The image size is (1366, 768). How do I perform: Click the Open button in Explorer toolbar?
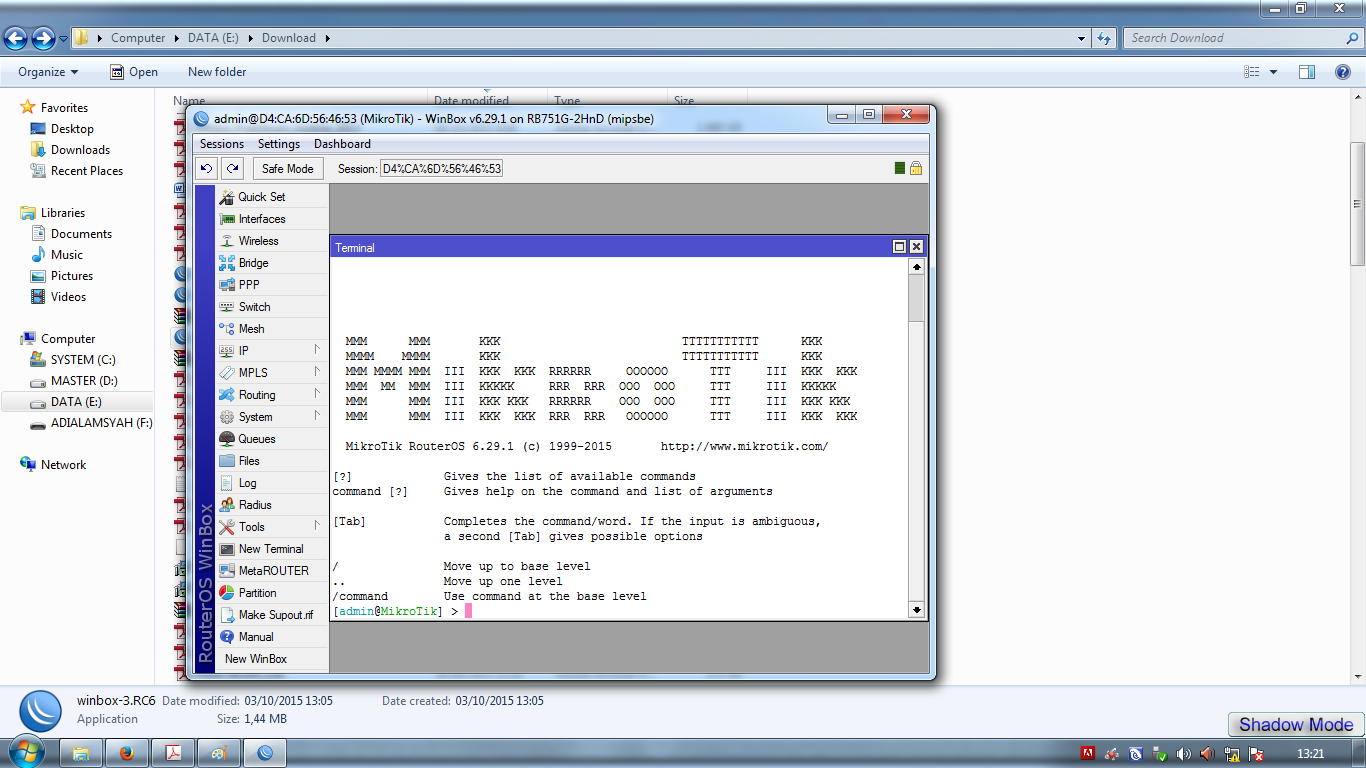[134, 72]
